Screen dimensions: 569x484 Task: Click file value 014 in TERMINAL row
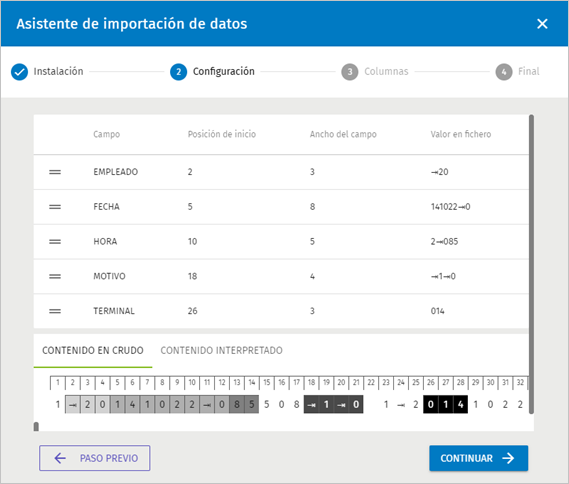[438, 311]
